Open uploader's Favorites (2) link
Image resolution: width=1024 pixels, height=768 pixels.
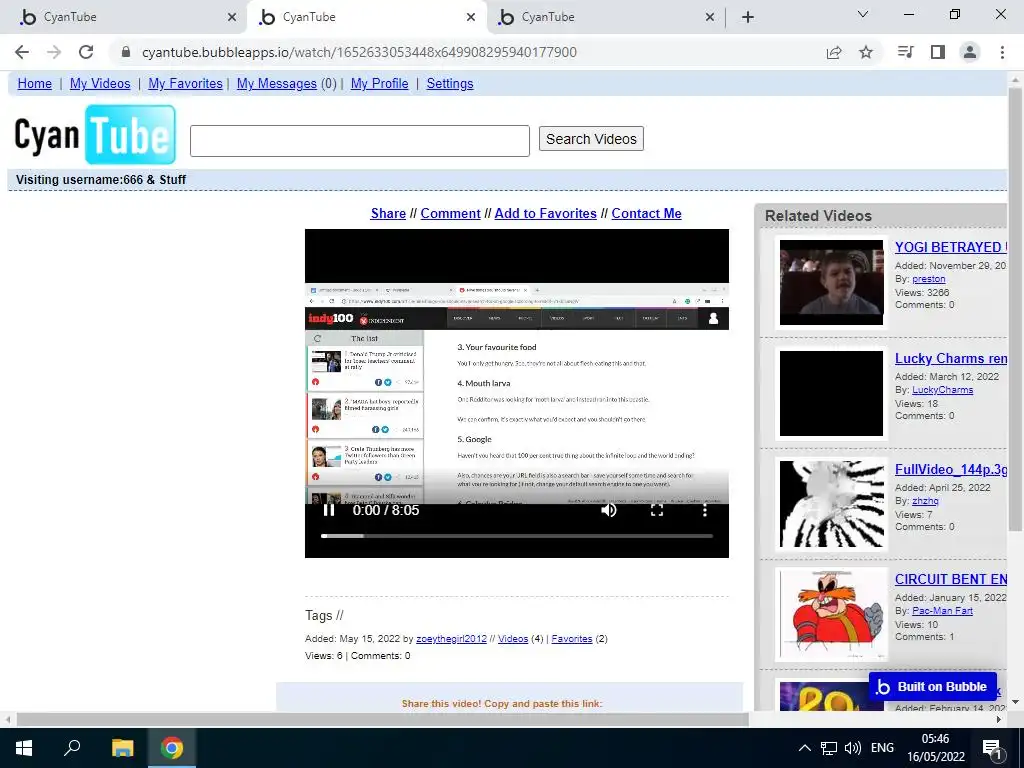click(x=571, y=639)
